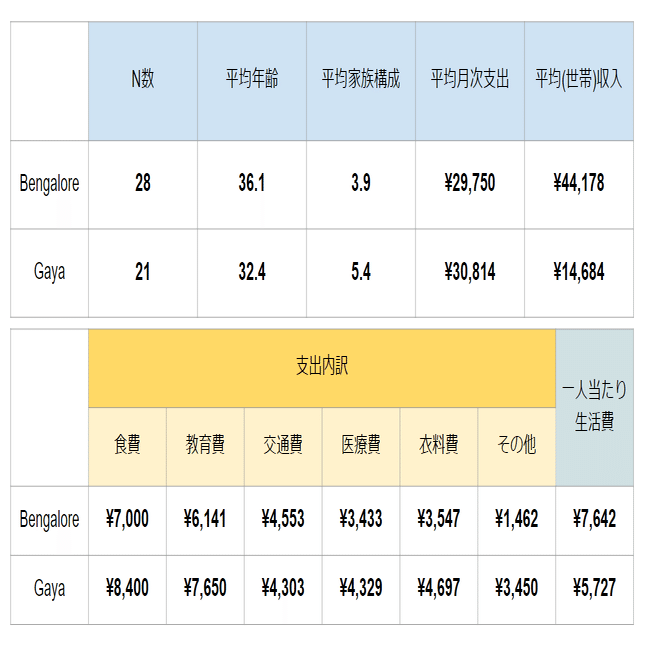Select the N数 value 28
This screenshot has height=649, width=649.
(143, 183)
